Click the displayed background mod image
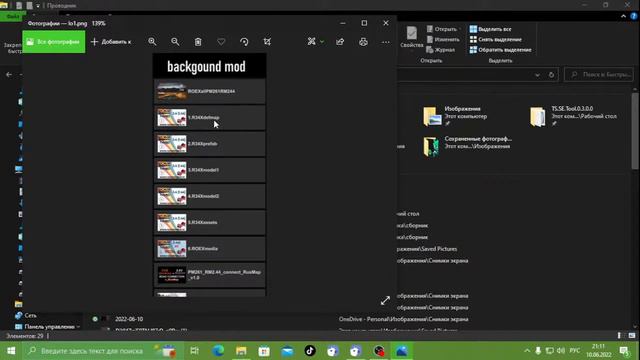This screenshot has width=640, height=360. pos(209,175)
